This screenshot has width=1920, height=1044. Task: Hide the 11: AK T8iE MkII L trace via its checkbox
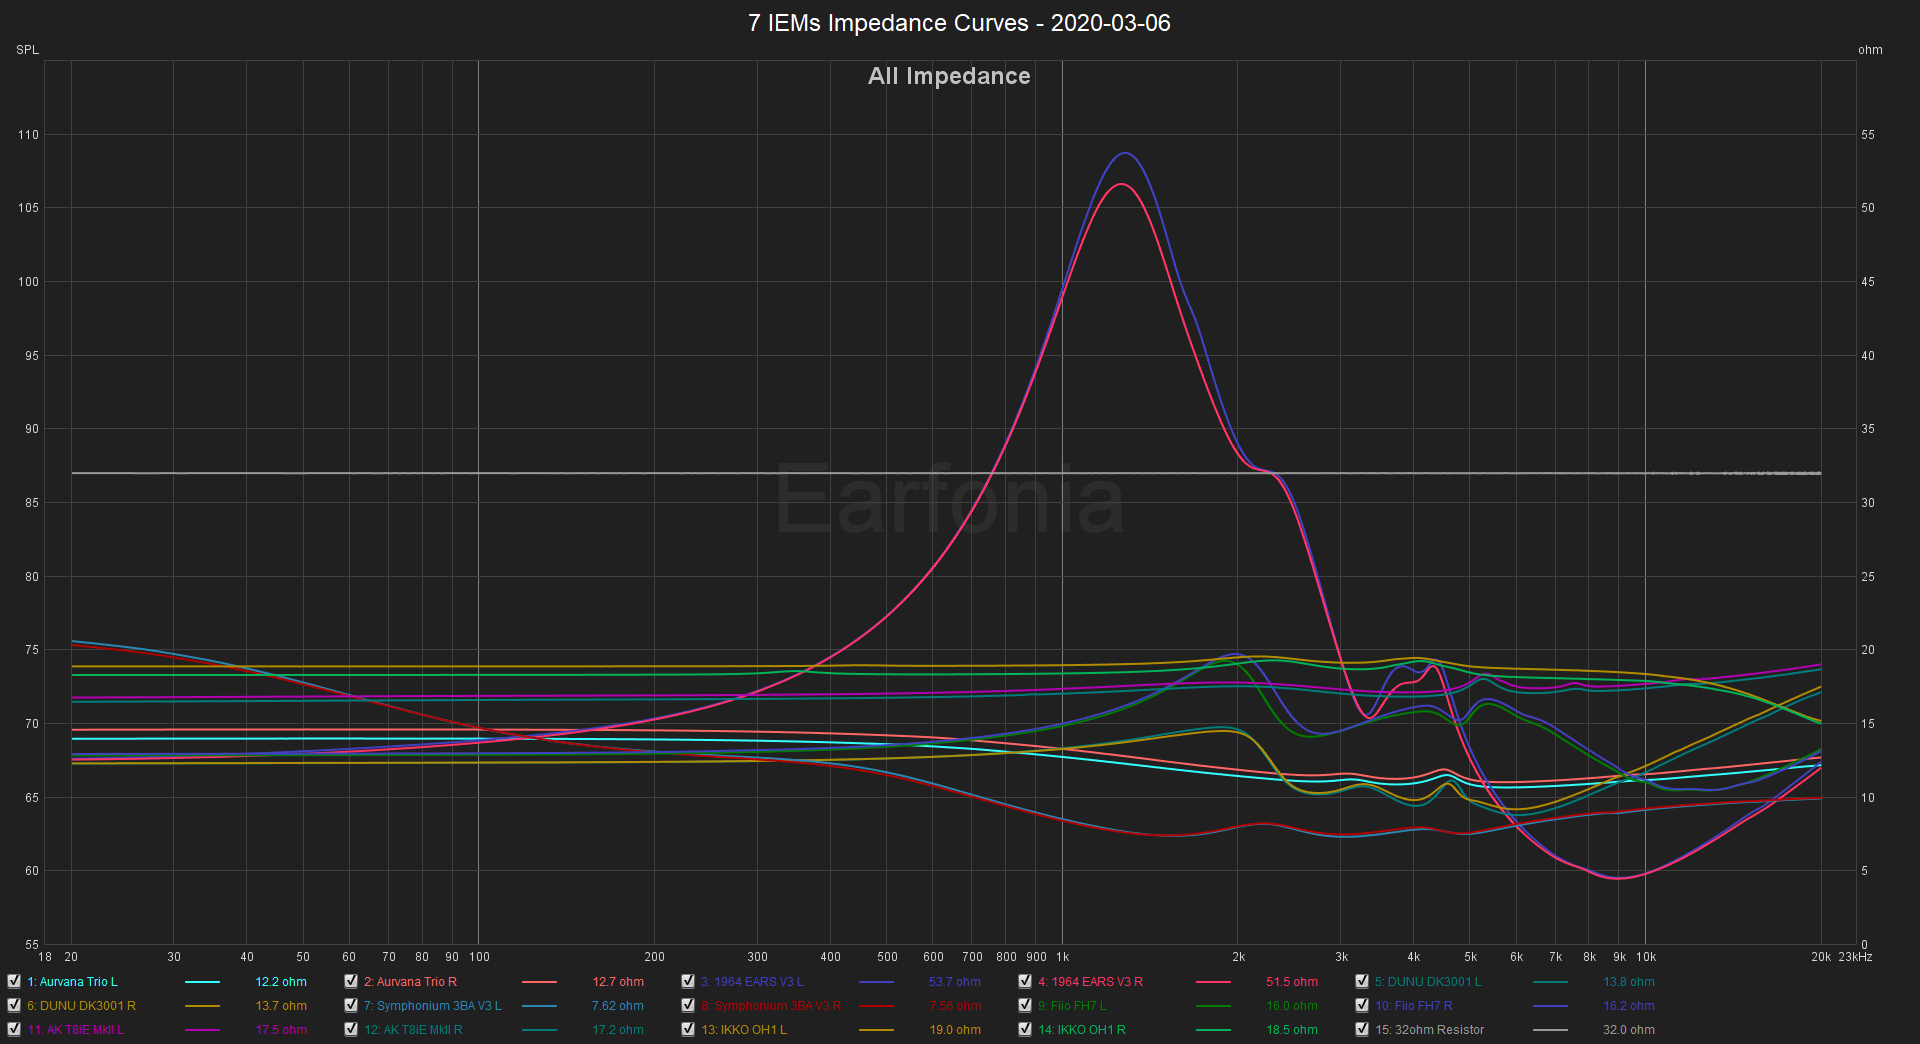(14, 1029)
